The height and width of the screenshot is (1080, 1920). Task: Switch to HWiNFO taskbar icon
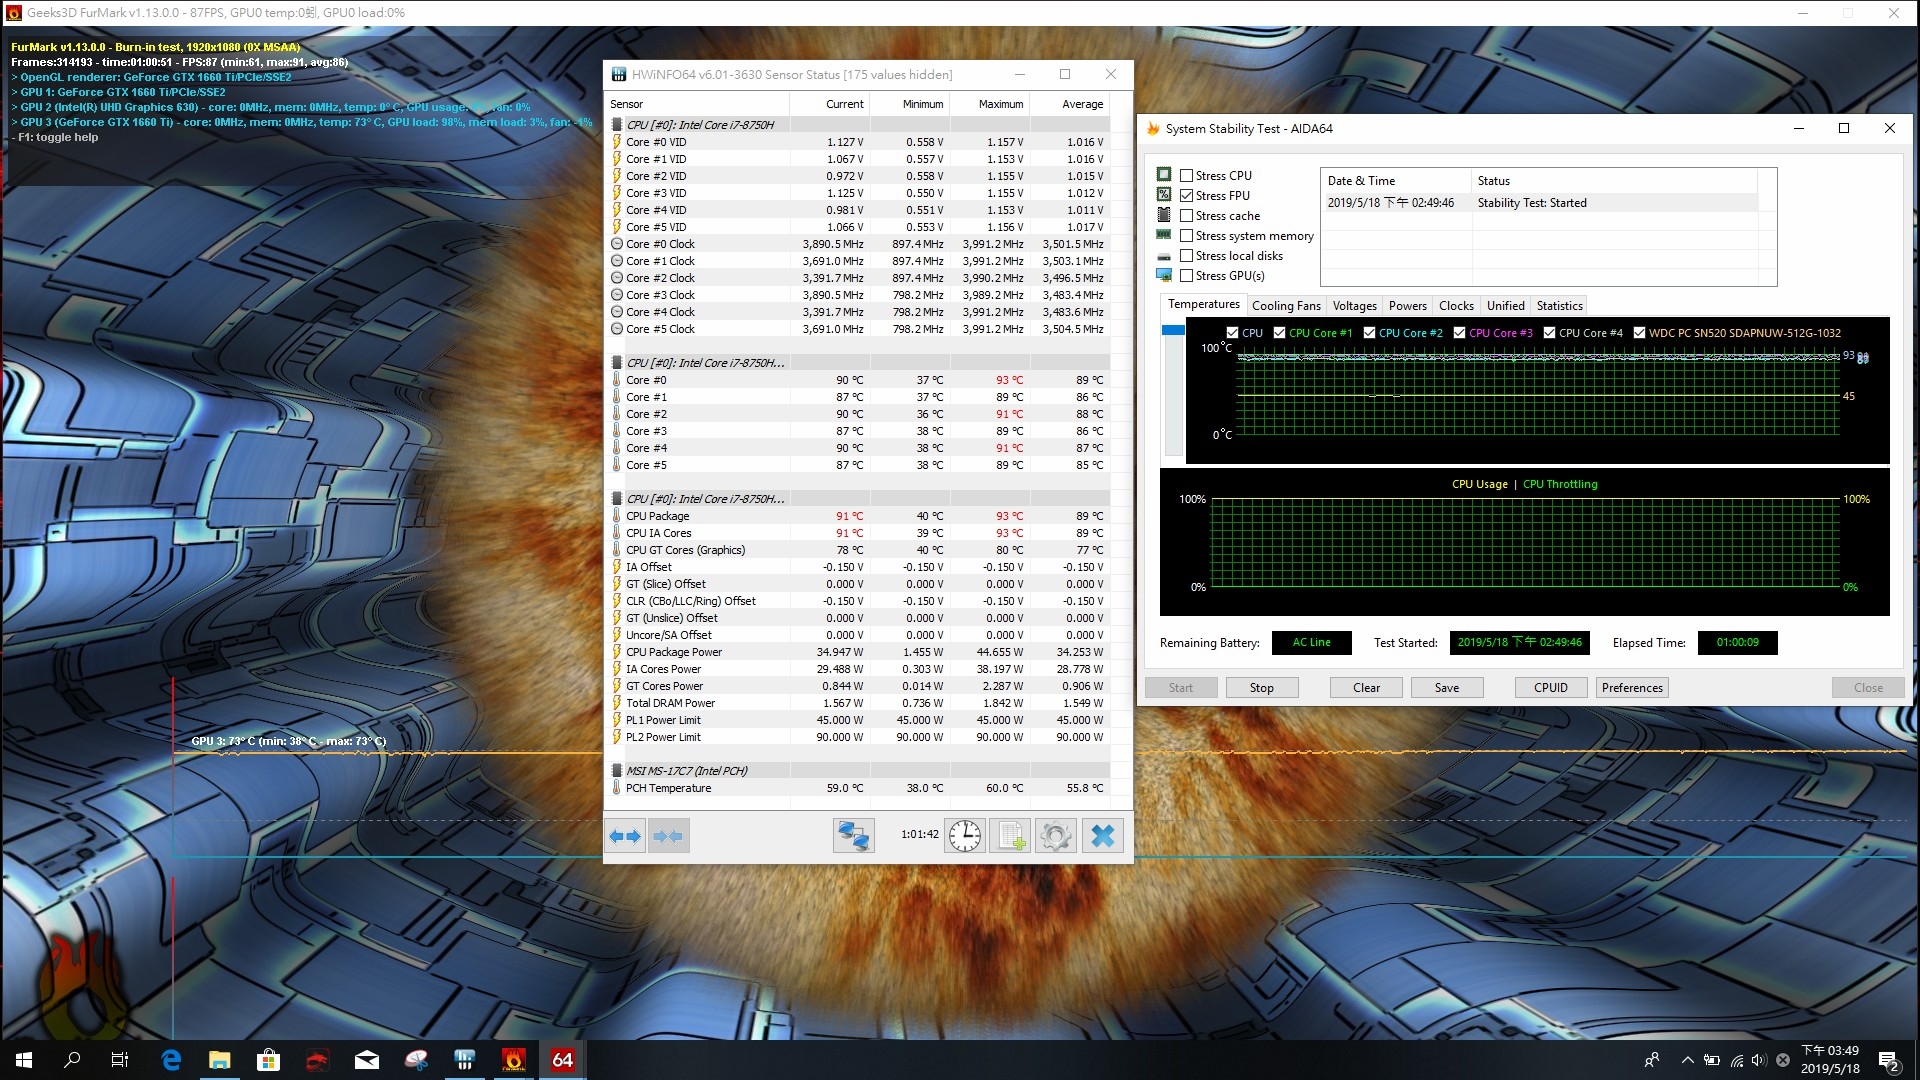pyautogui.click(x=464, y=1060)
